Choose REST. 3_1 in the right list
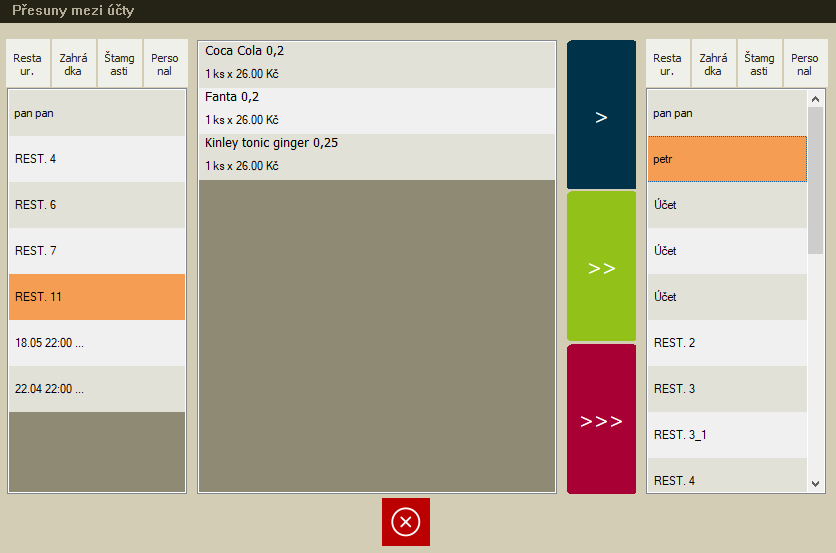 click(726, 435)
